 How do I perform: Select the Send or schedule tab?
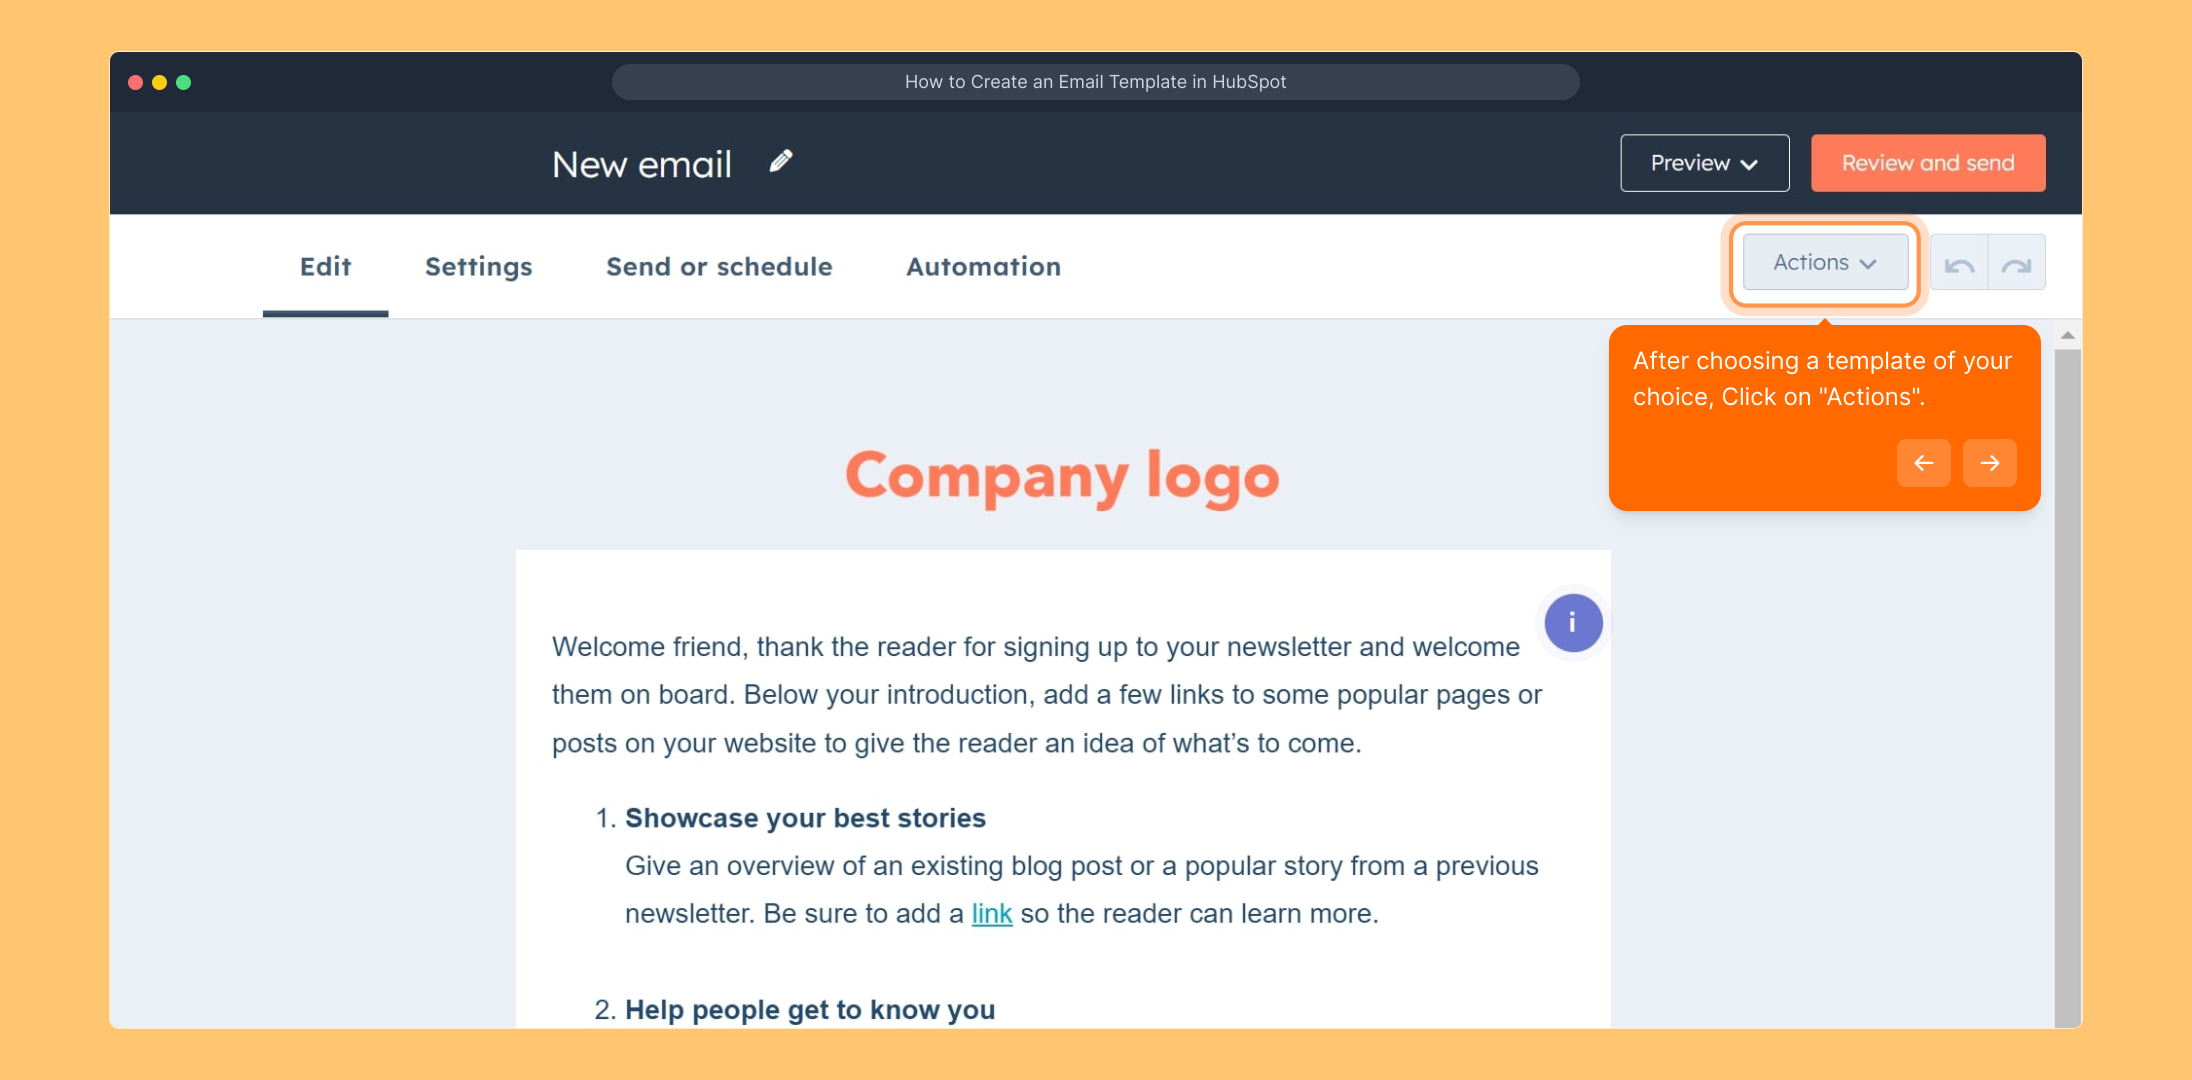(x=719, y=267)
